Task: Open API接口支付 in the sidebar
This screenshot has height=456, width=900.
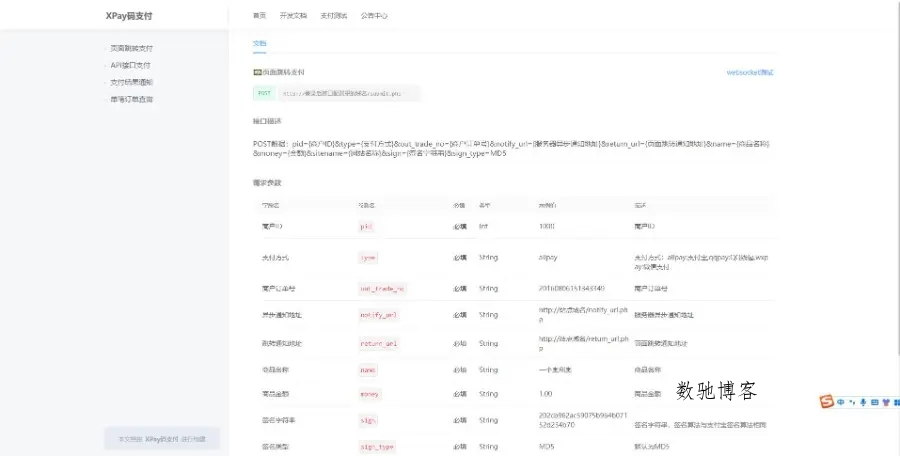Action: 130,65
